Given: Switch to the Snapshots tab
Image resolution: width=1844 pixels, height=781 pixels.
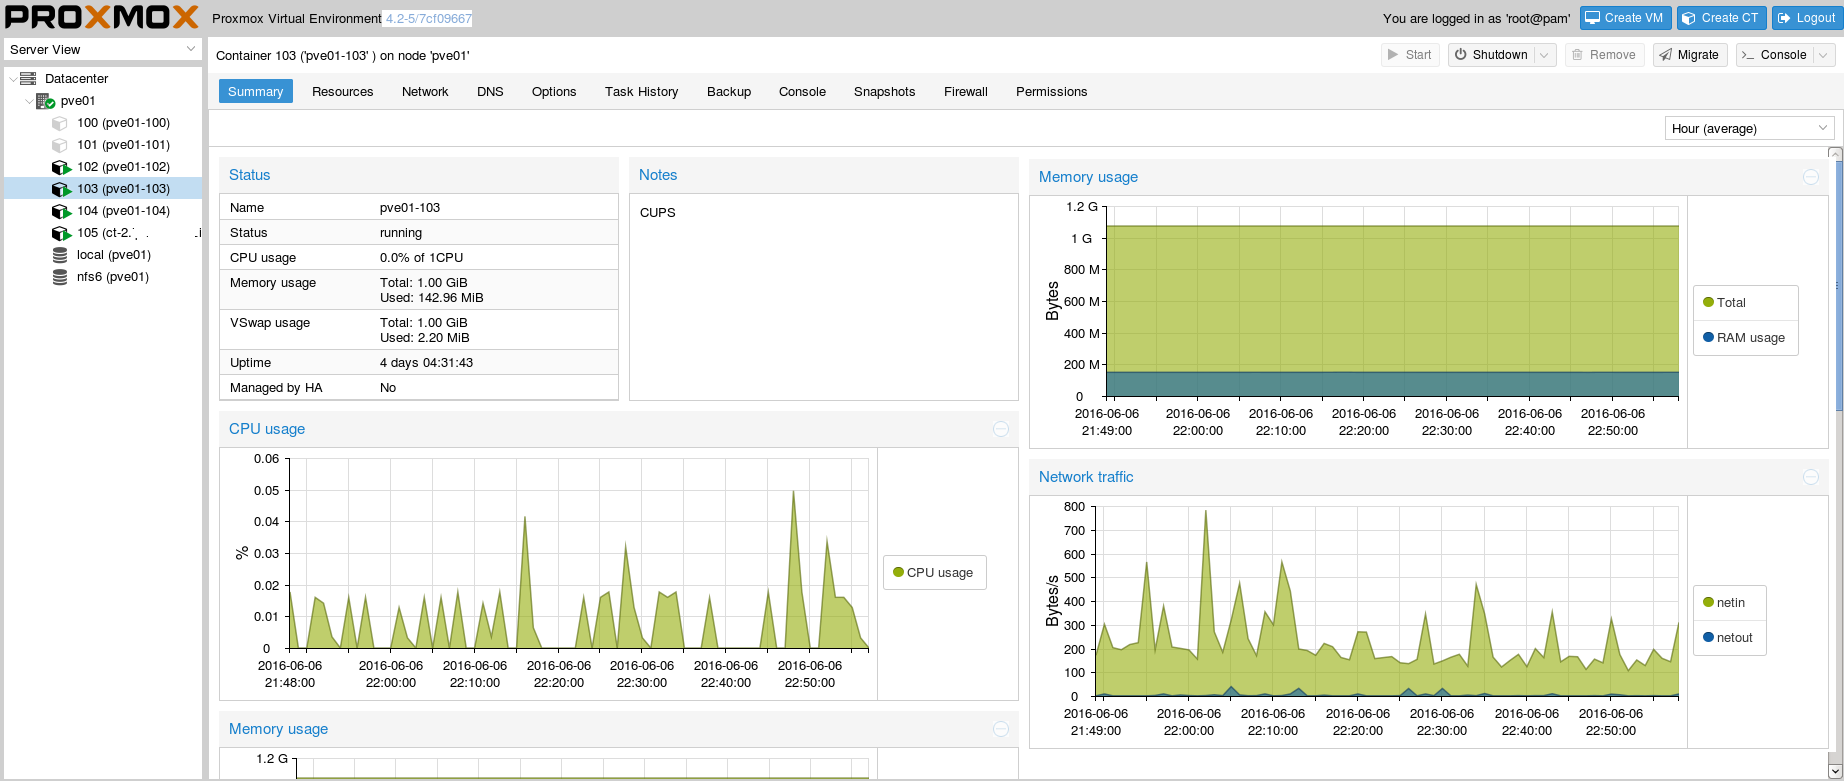Looking at the screenshot, I should click(x=884, y=91).
